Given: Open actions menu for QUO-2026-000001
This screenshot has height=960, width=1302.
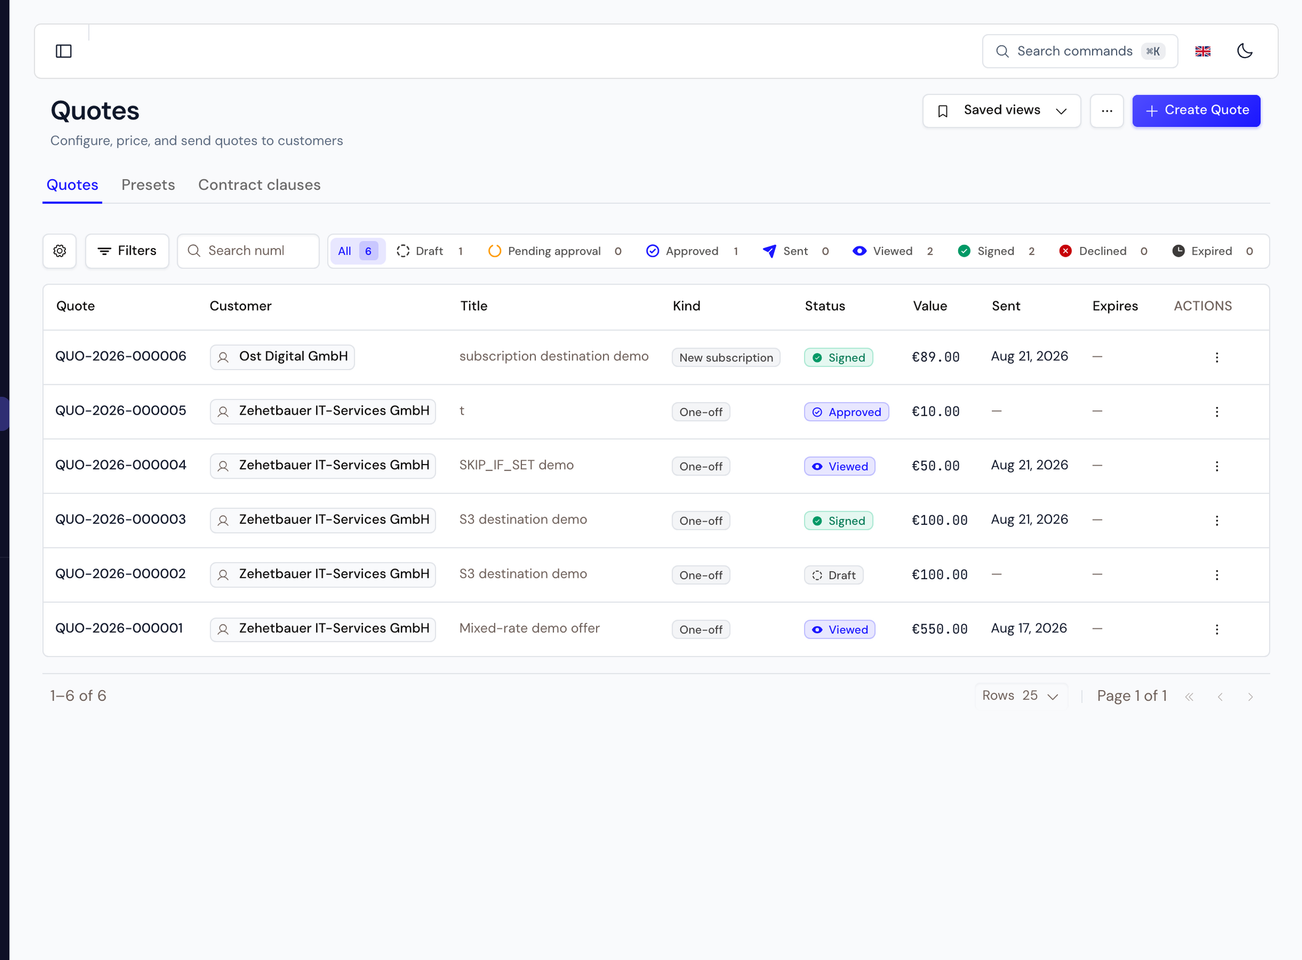Looking at the screenshot, I should (x=1217, y=630).
